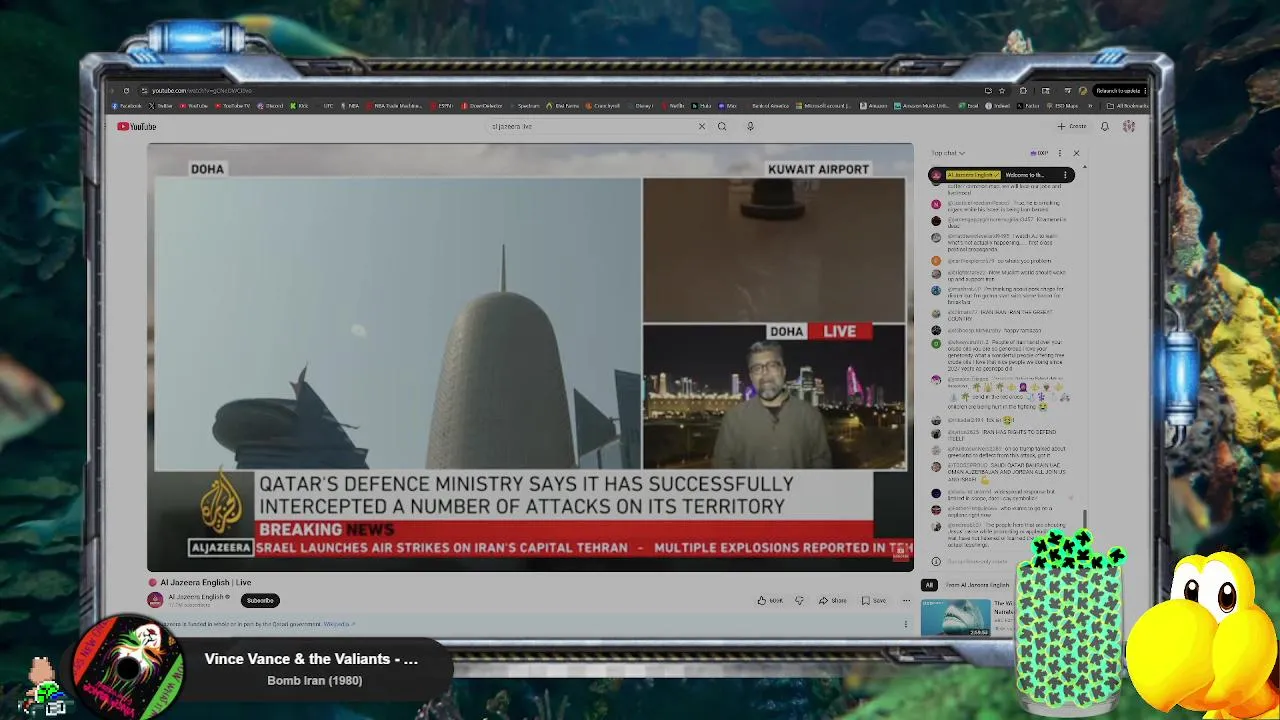Viewport: 1280px width, 720px height.
Task: Open more actions ellipsis under video
Action: click(906, 600)
